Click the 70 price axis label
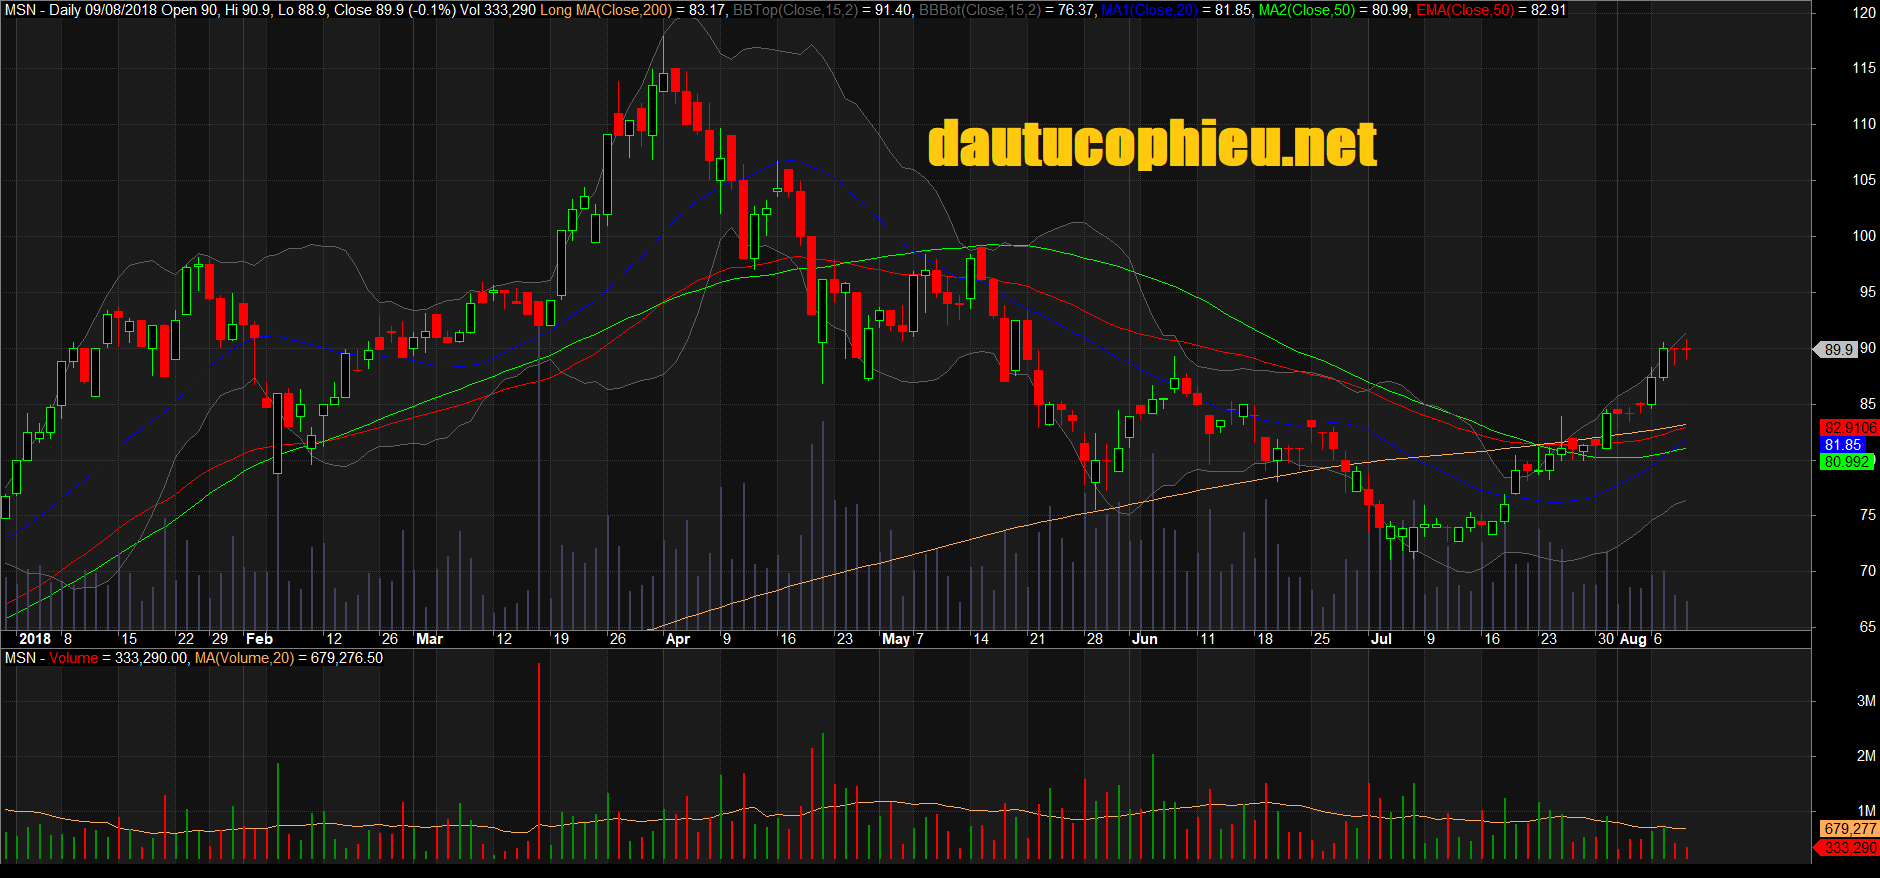 [x=1867, y=571]
